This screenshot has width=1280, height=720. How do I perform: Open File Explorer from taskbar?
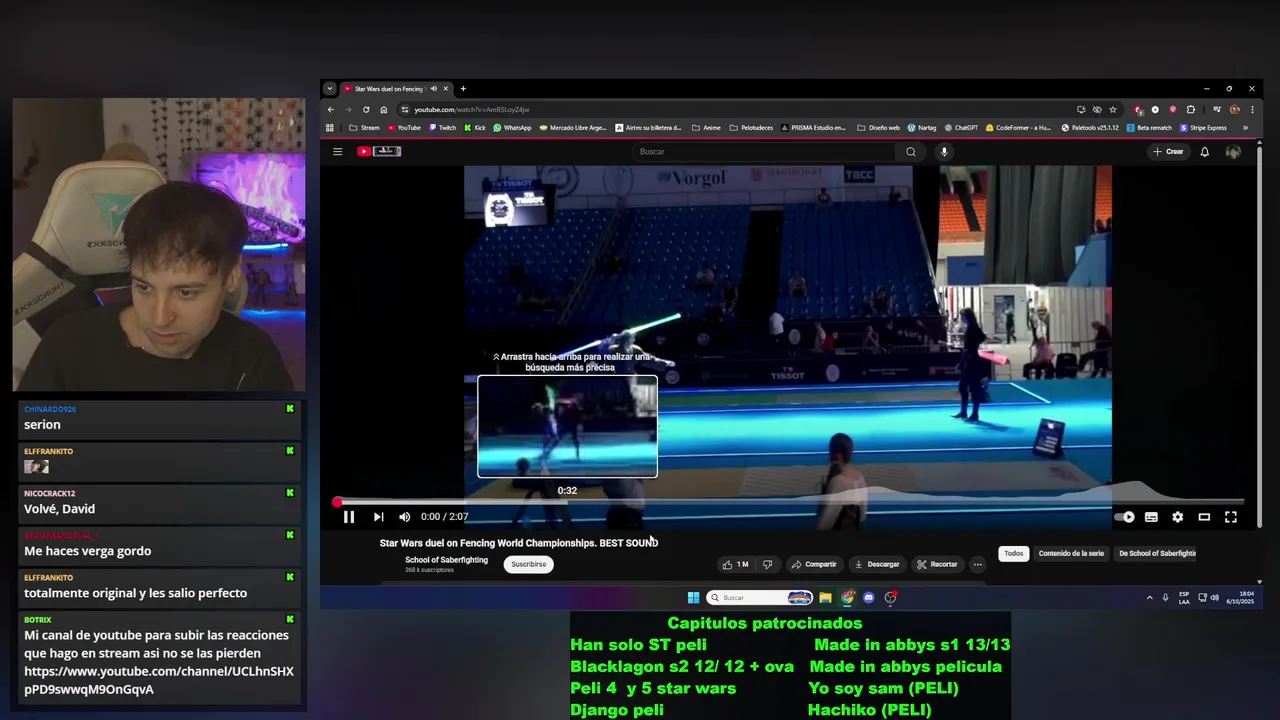825,598
